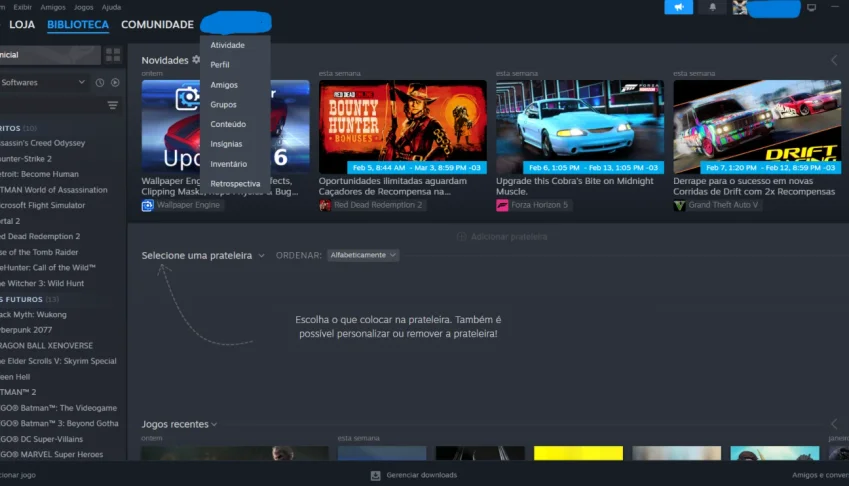Viewport: 849px width, 486px height.
Task: Choose Atividade from profile dropdown
Action: pyautogui.click(x=227, y=45)
